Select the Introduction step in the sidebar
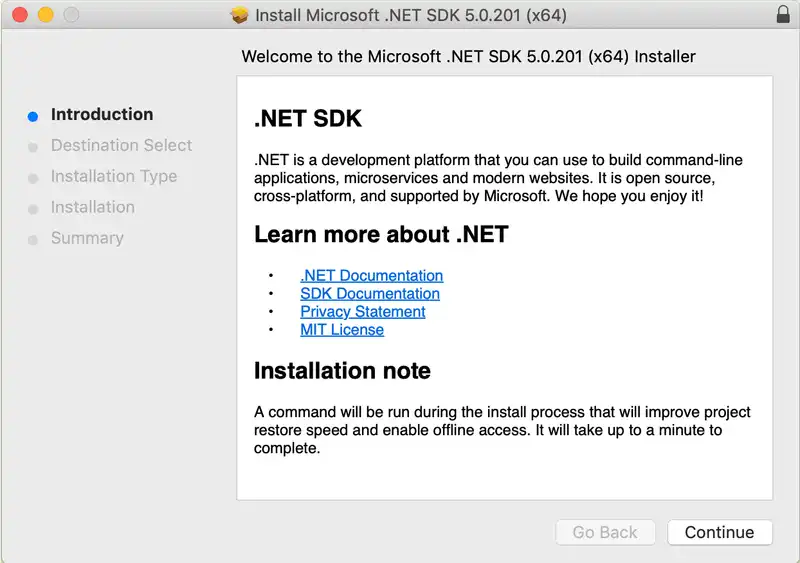Image resolution: width=800 pixels, height=563 pixels. click(x=102, y=115)
